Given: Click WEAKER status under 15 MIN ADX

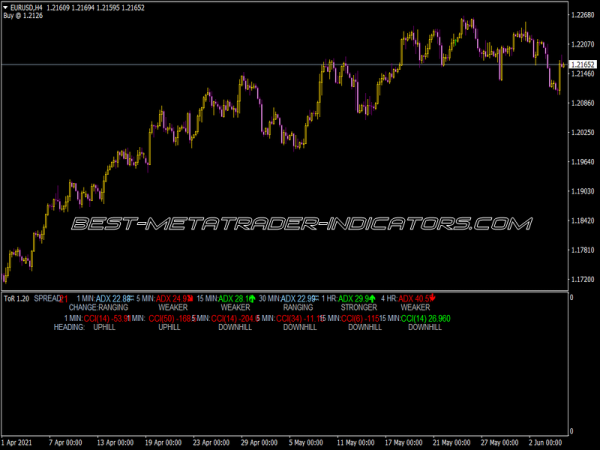Looking at the screenshot, I should click(235, 307).
